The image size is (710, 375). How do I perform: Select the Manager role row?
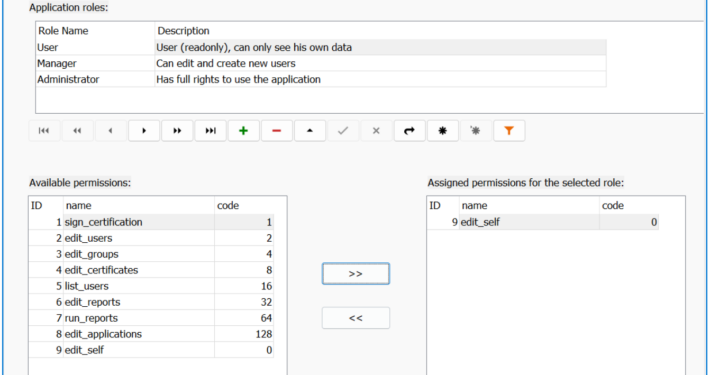pos(321,63)
